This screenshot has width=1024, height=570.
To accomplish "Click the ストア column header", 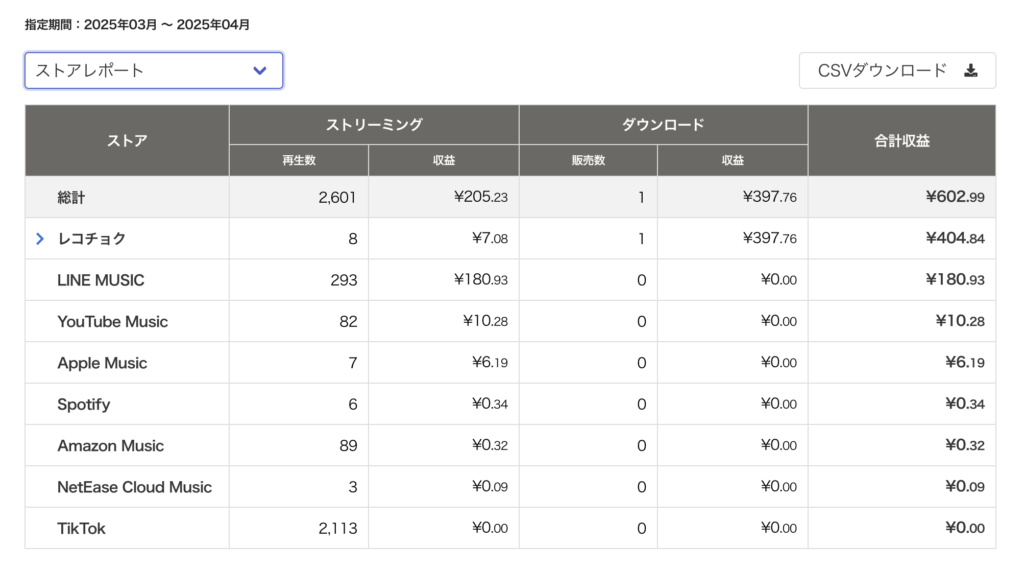I will 127,140.
